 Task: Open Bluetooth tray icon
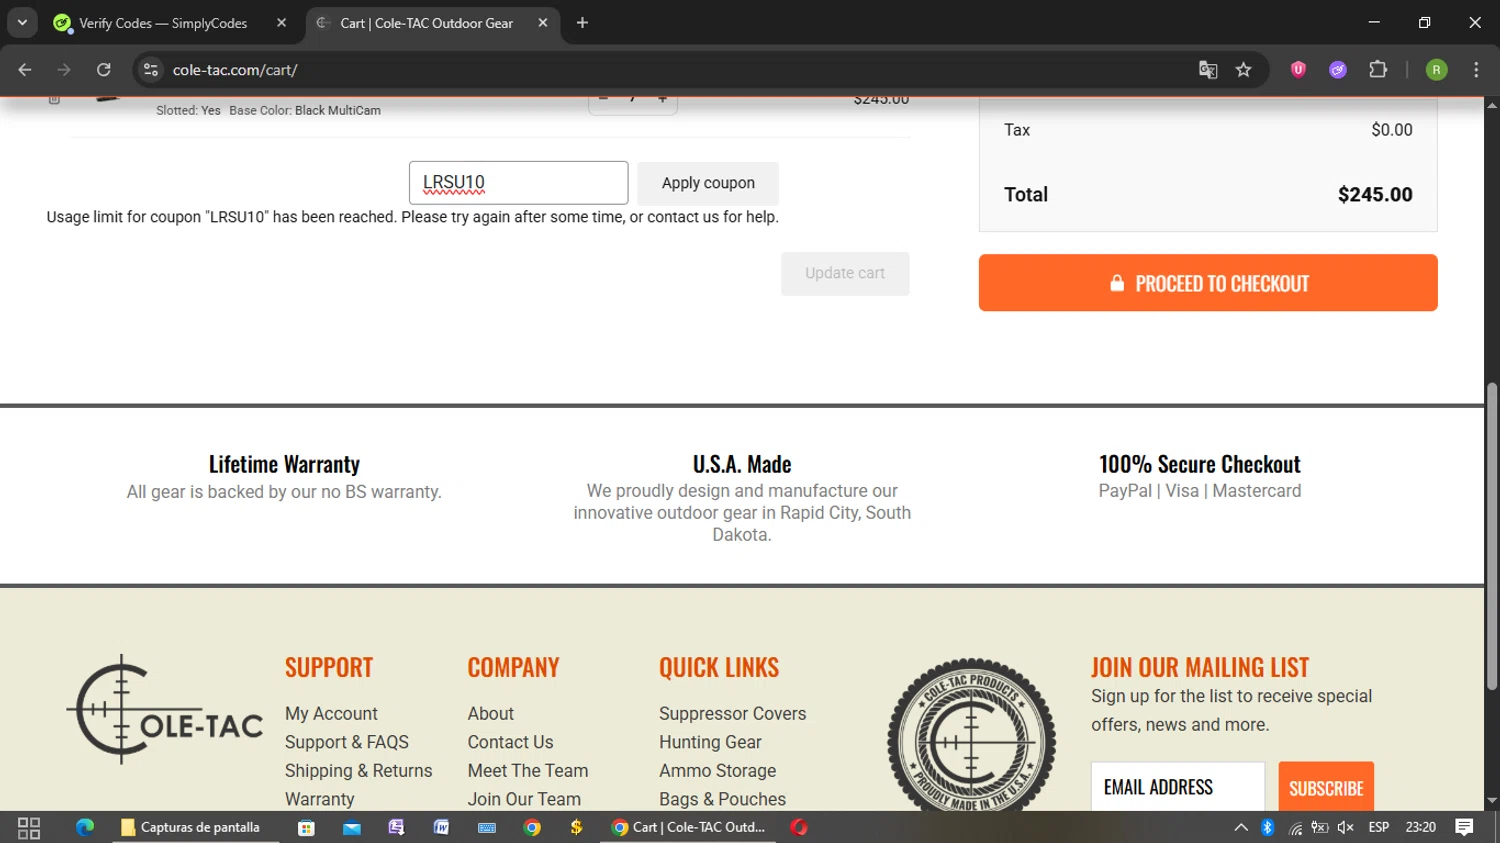1268,827
